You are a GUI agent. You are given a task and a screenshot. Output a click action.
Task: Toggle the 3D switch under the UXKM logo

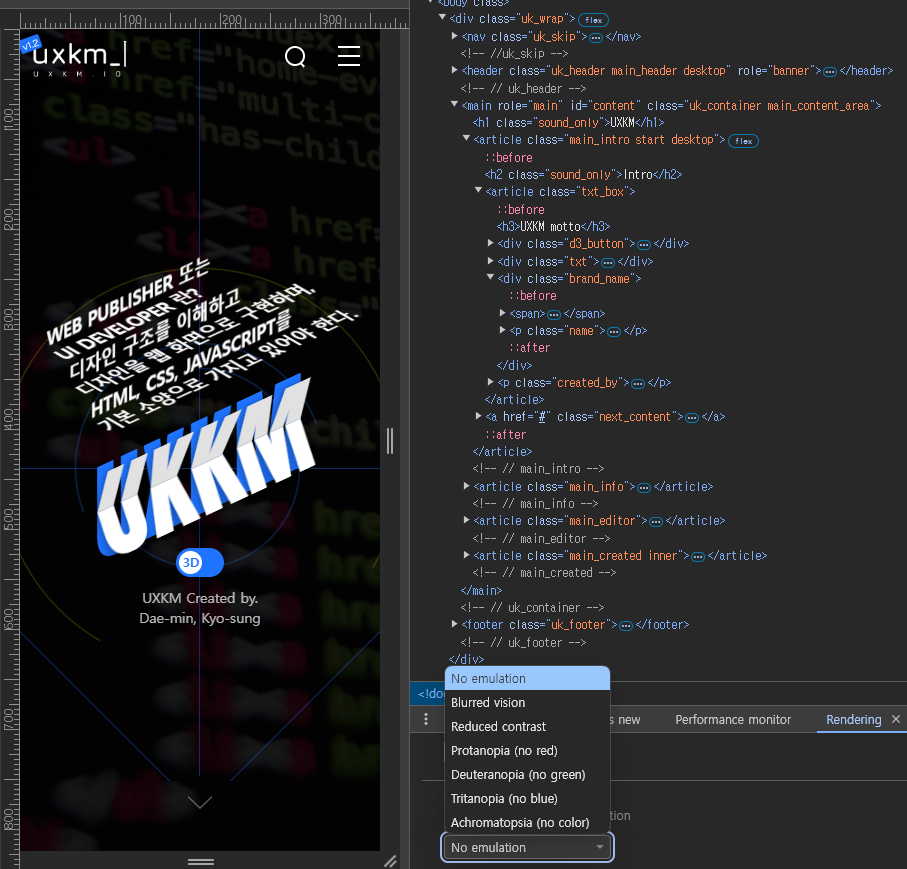pos(199,563)
